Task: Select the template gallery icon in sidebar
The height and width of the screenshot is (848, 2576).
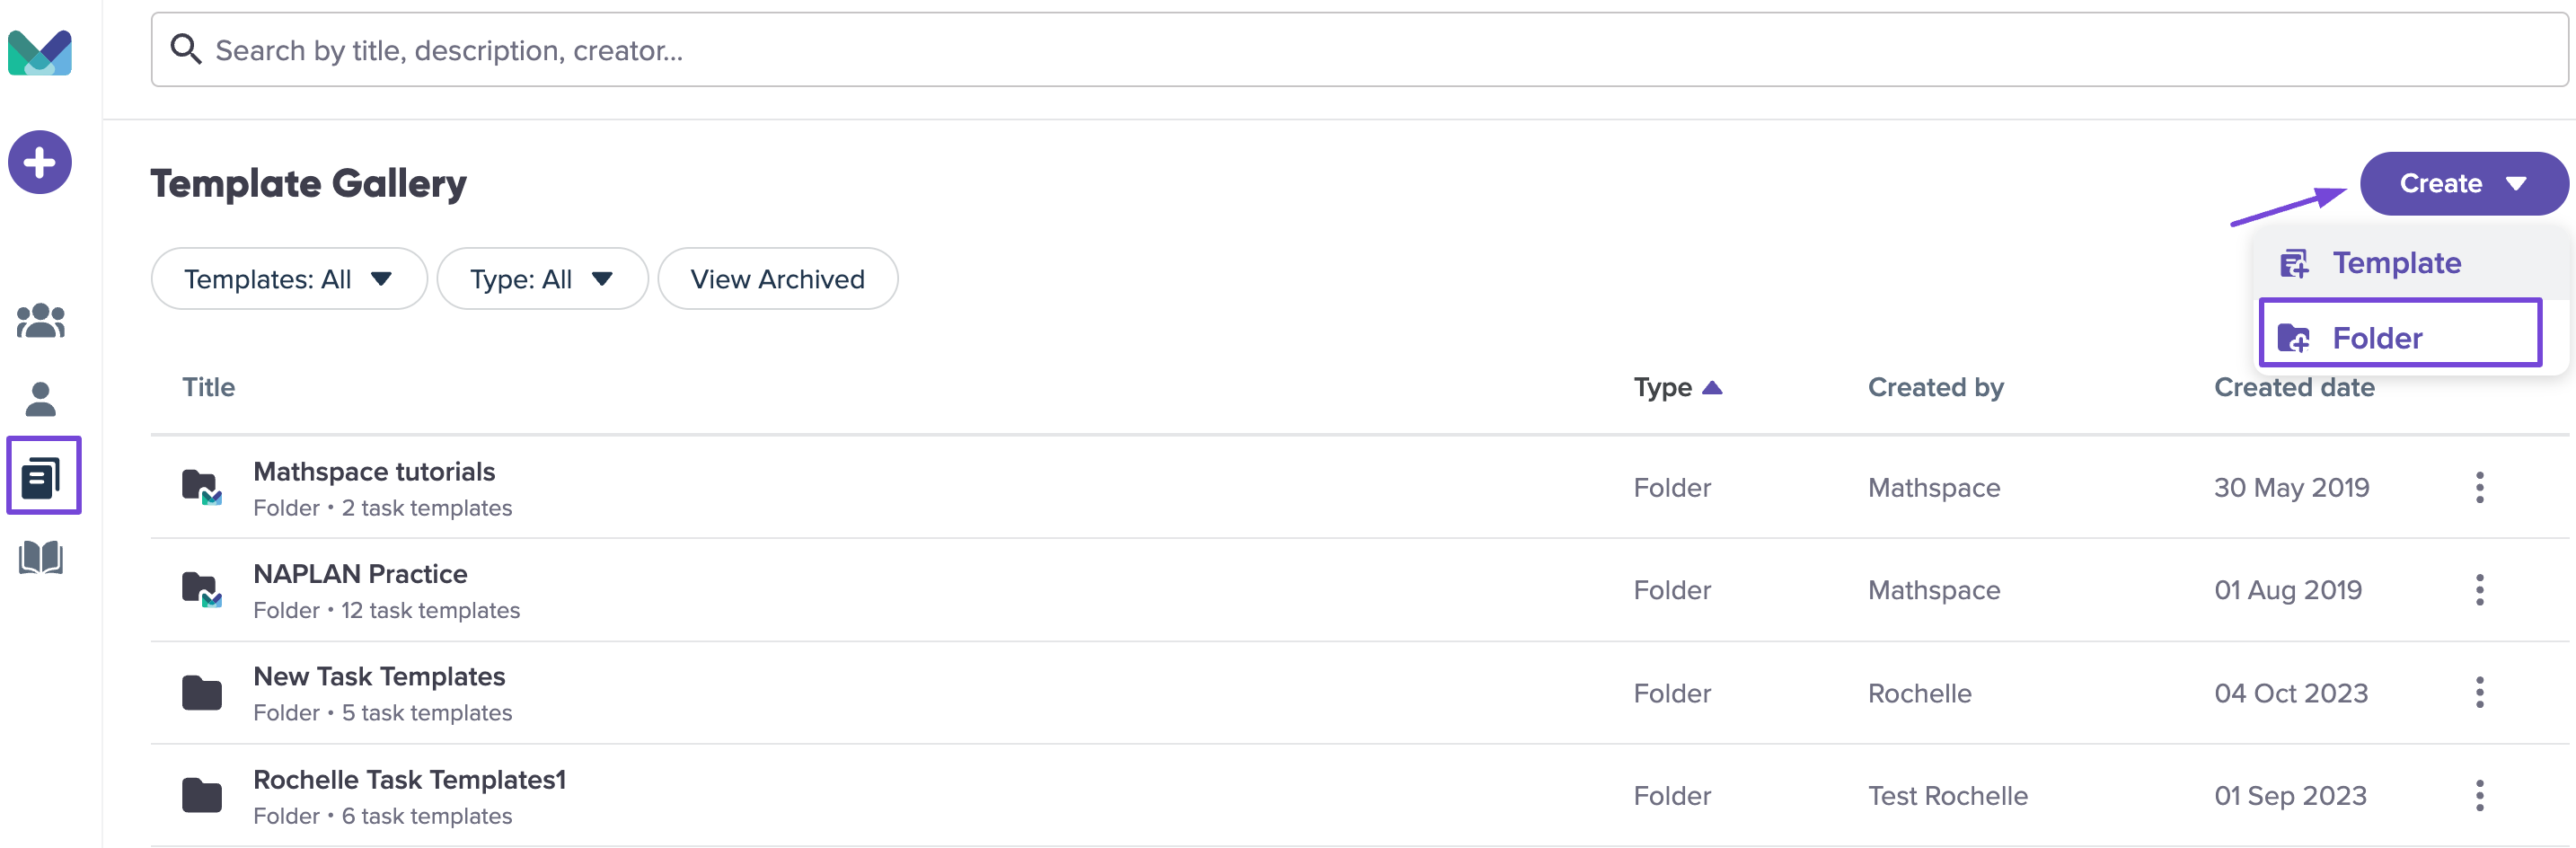Action: pos(42,477)
